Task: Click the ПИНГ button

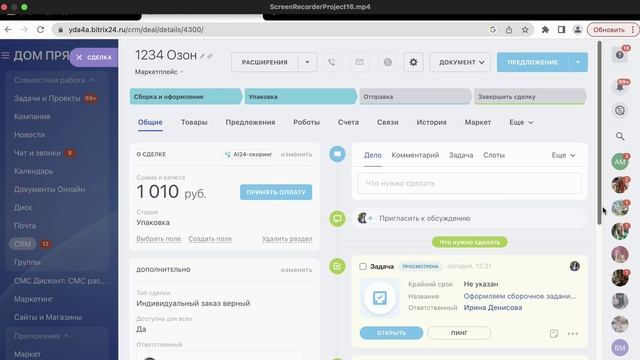Action: pos(459,333)
